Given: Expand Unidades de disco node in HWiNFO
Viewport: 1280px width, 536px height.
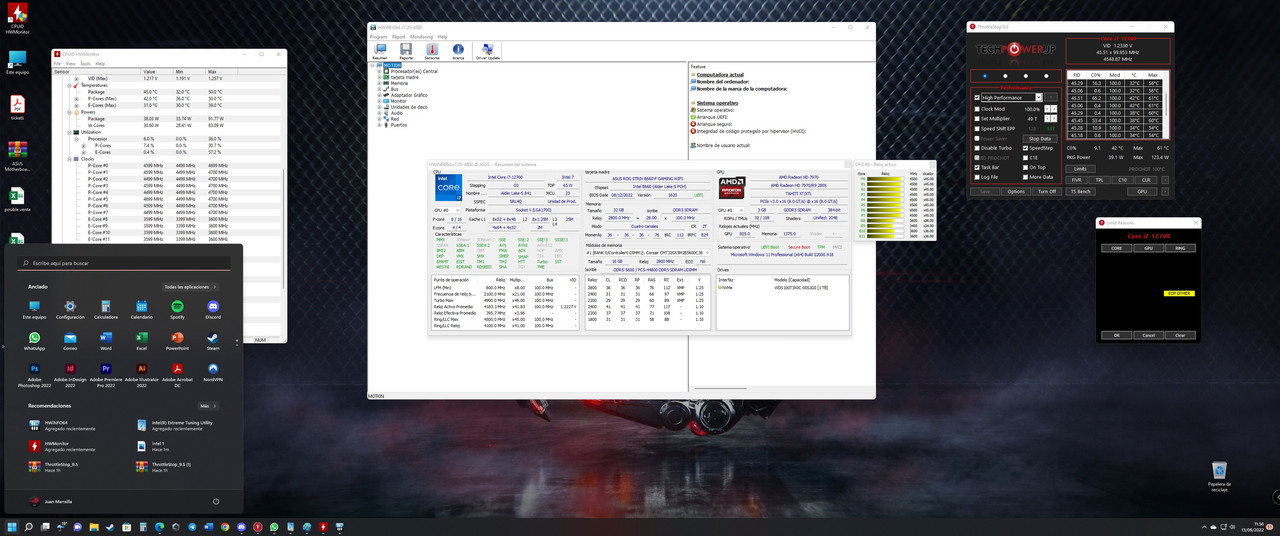Looking at the screenshot, I should (379, 107).
